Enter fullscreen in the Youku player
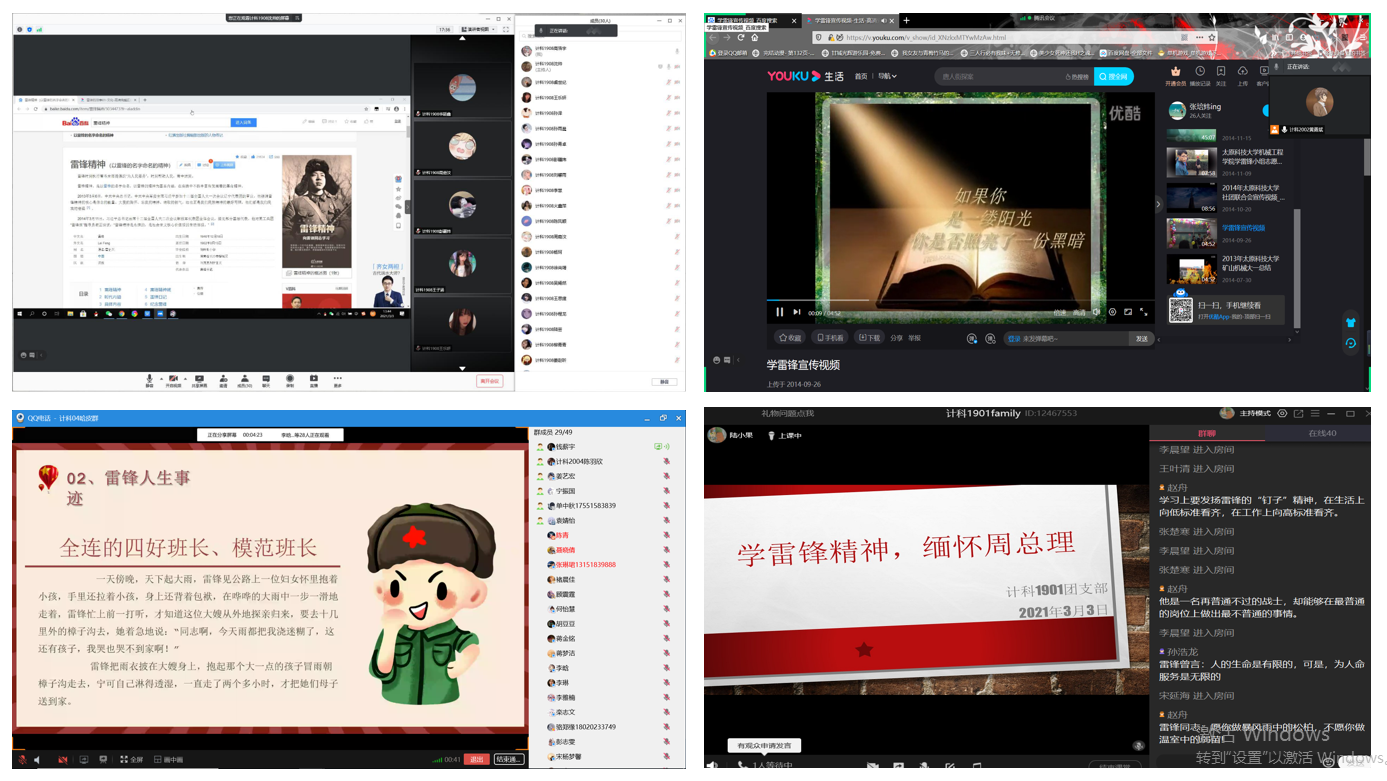1387x781 pixels. tap(1145, 312)
